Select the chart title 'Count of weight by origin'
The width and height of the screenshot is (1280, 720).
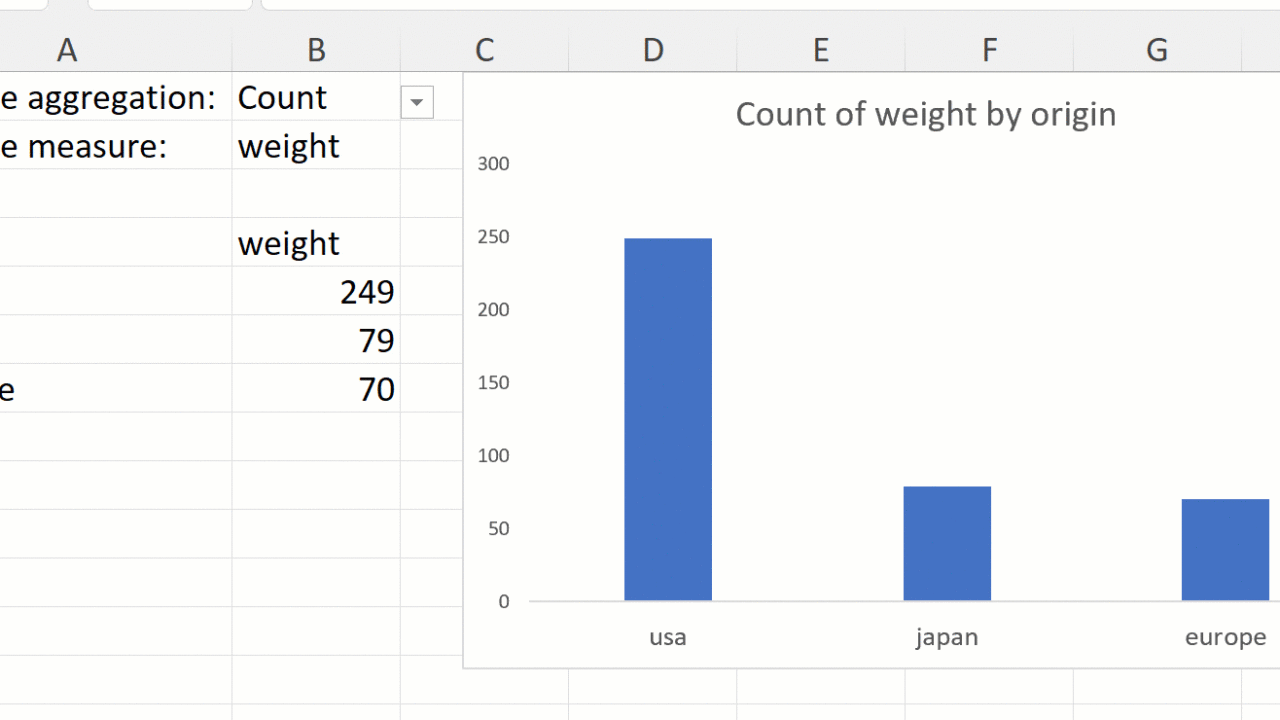pos(925,114)
